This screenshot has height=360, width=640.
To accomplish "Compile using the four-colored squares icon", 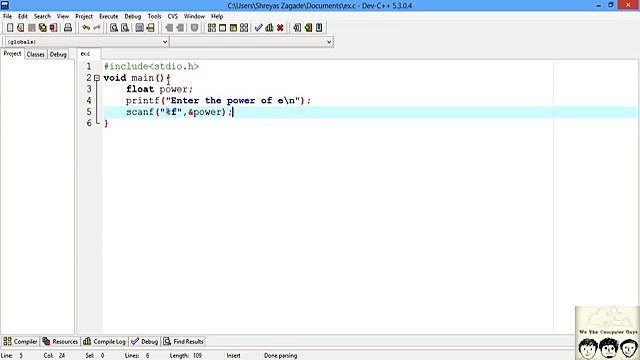I will coord(211,28).
